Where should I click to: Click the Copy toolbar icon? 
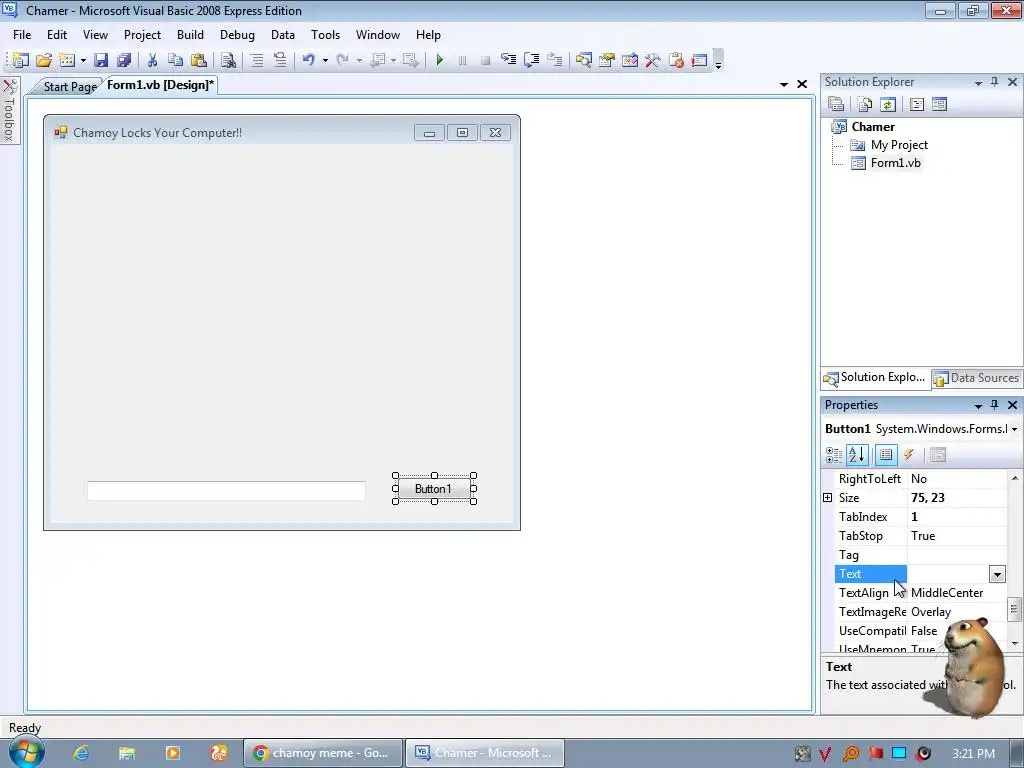click(x=175, y=60)
